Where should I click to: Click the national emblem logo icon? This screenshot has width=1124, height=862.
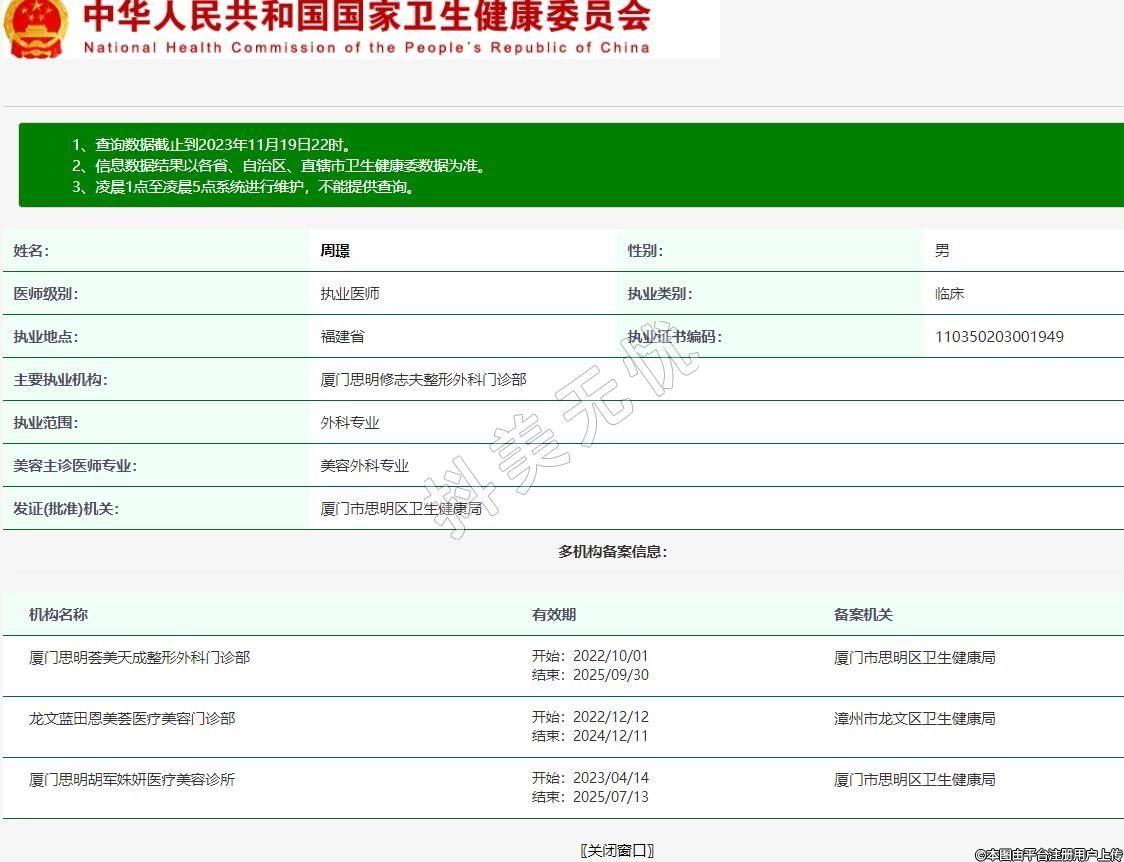[x=36, y=26]
